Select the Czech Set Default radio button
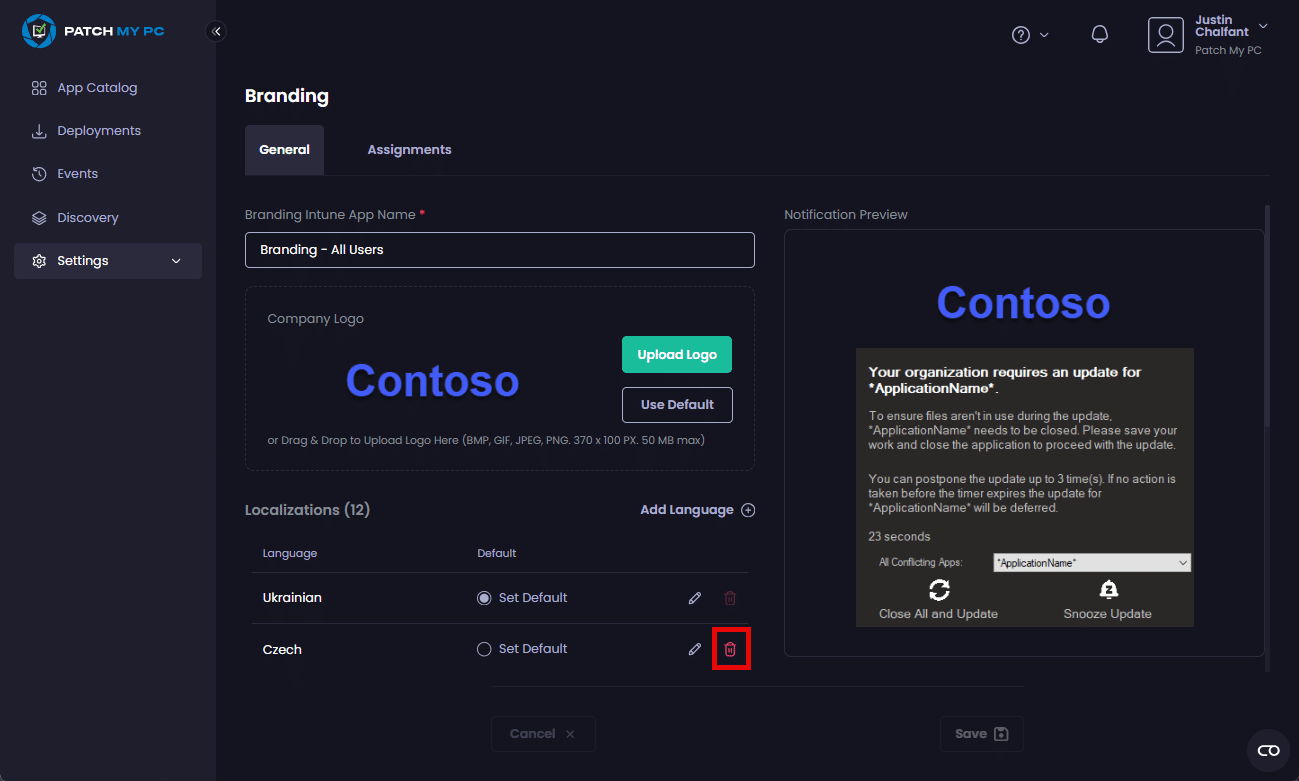1299x781 pixels. pos(485,649)
